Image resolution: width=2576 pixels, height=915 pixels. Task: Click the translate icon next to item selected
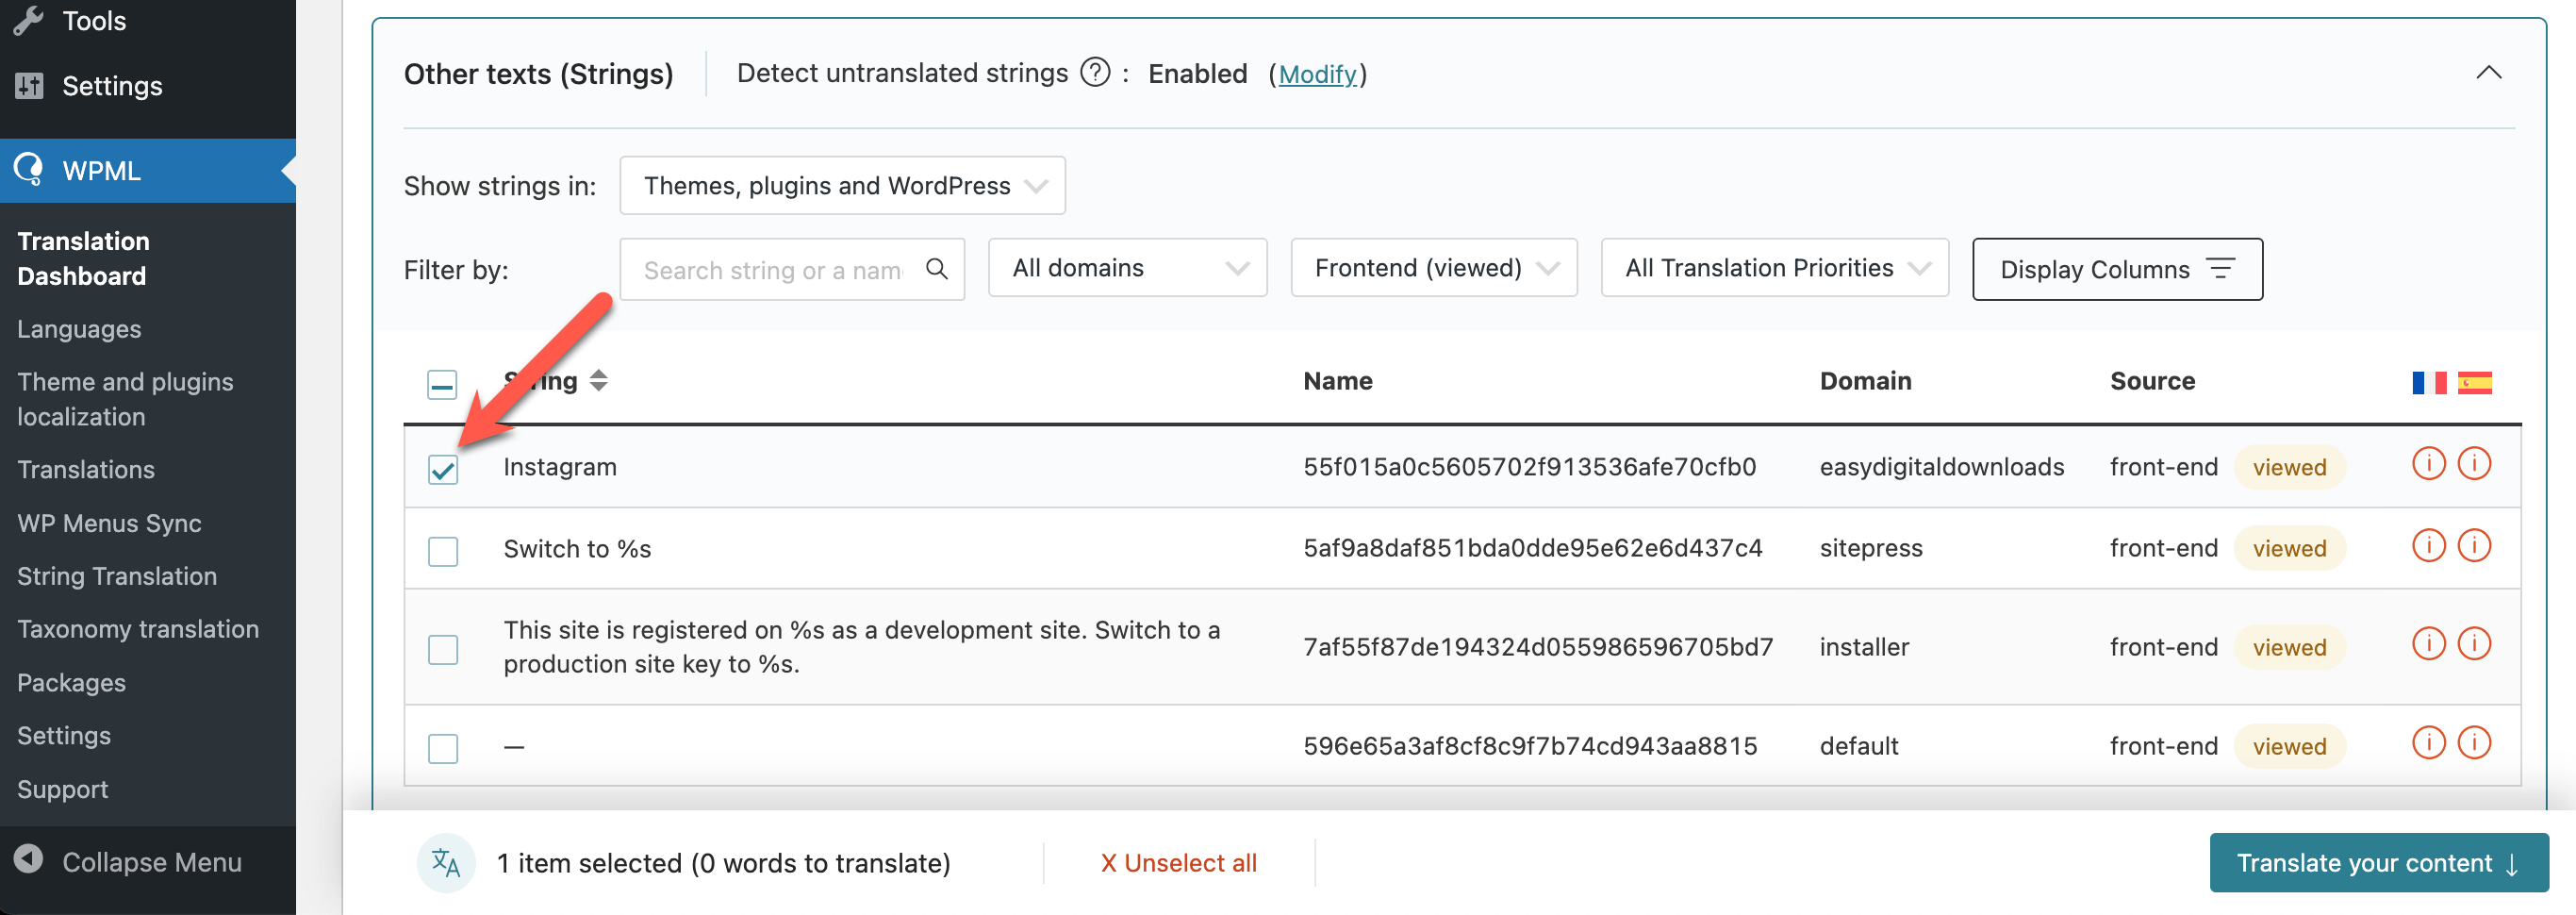[x=446, y=862]
